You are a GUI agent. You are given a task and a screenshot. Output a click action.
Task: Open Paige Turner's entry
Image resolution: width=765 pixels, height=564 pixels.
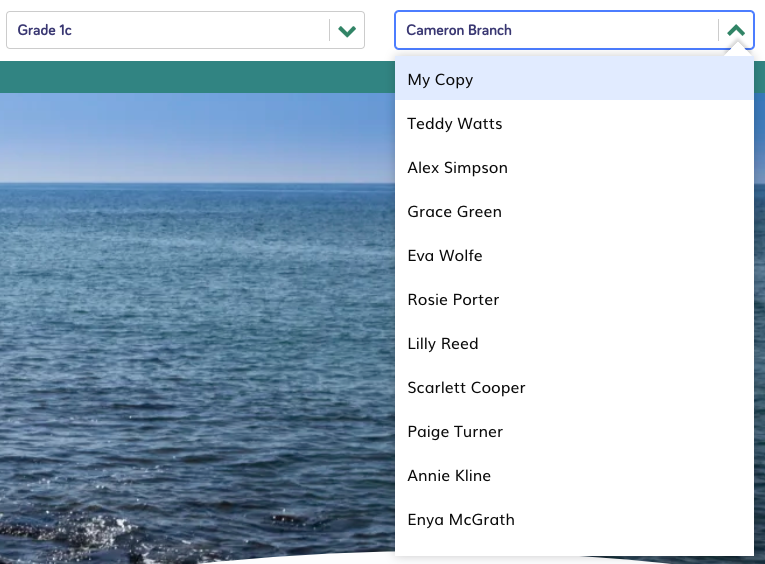pyautogui.click(x=455, y=432)
